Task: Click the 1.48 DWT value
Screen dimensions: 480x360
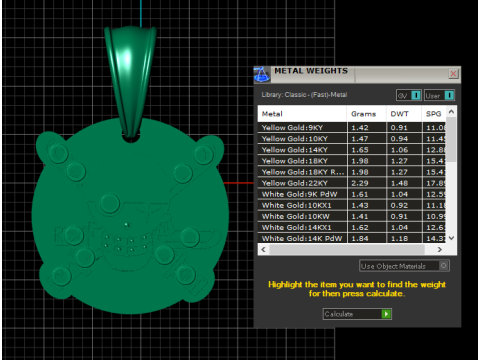Action: tap(399, 183)
